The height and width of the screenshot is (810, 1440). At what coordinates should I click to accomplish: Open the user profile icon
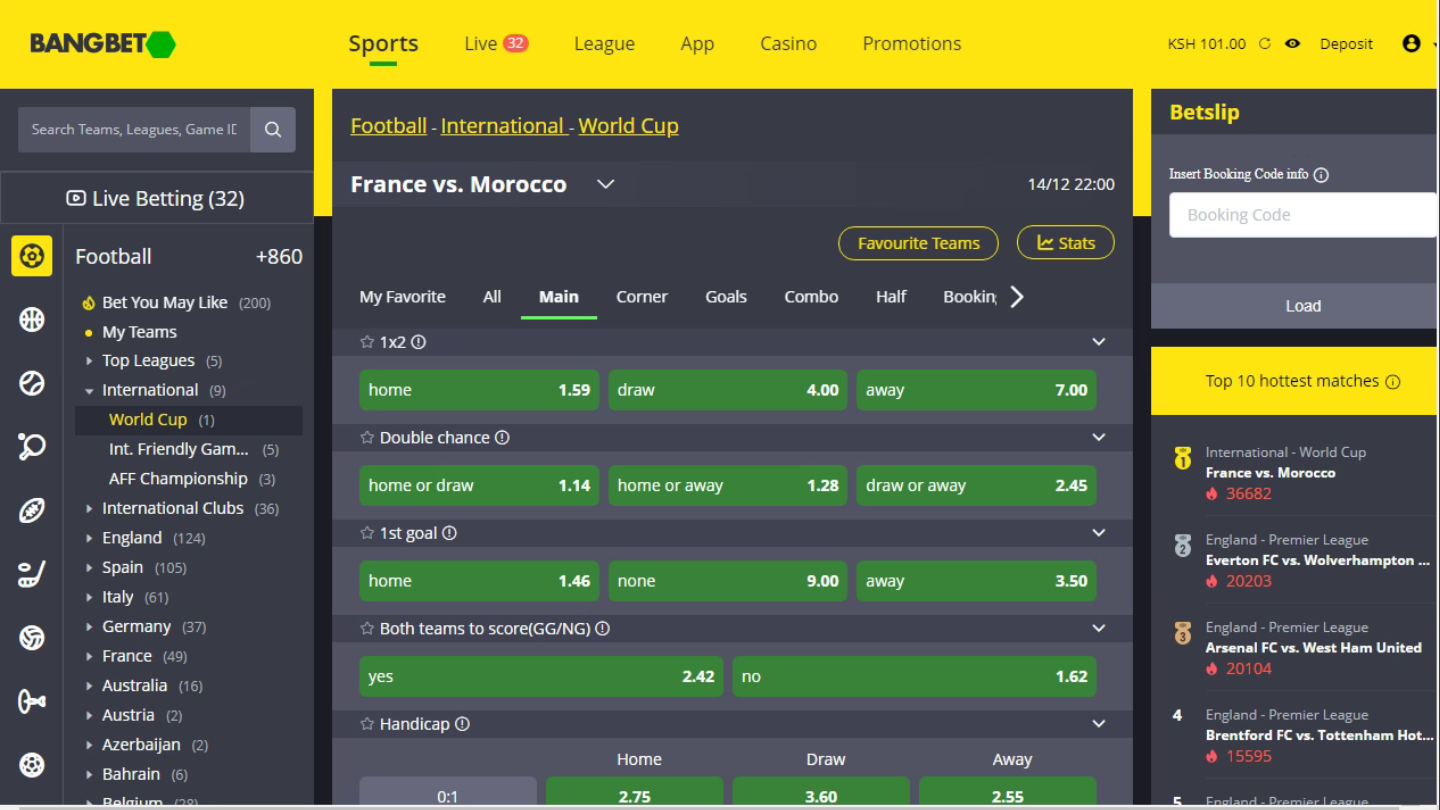(x=1411, y=44)
